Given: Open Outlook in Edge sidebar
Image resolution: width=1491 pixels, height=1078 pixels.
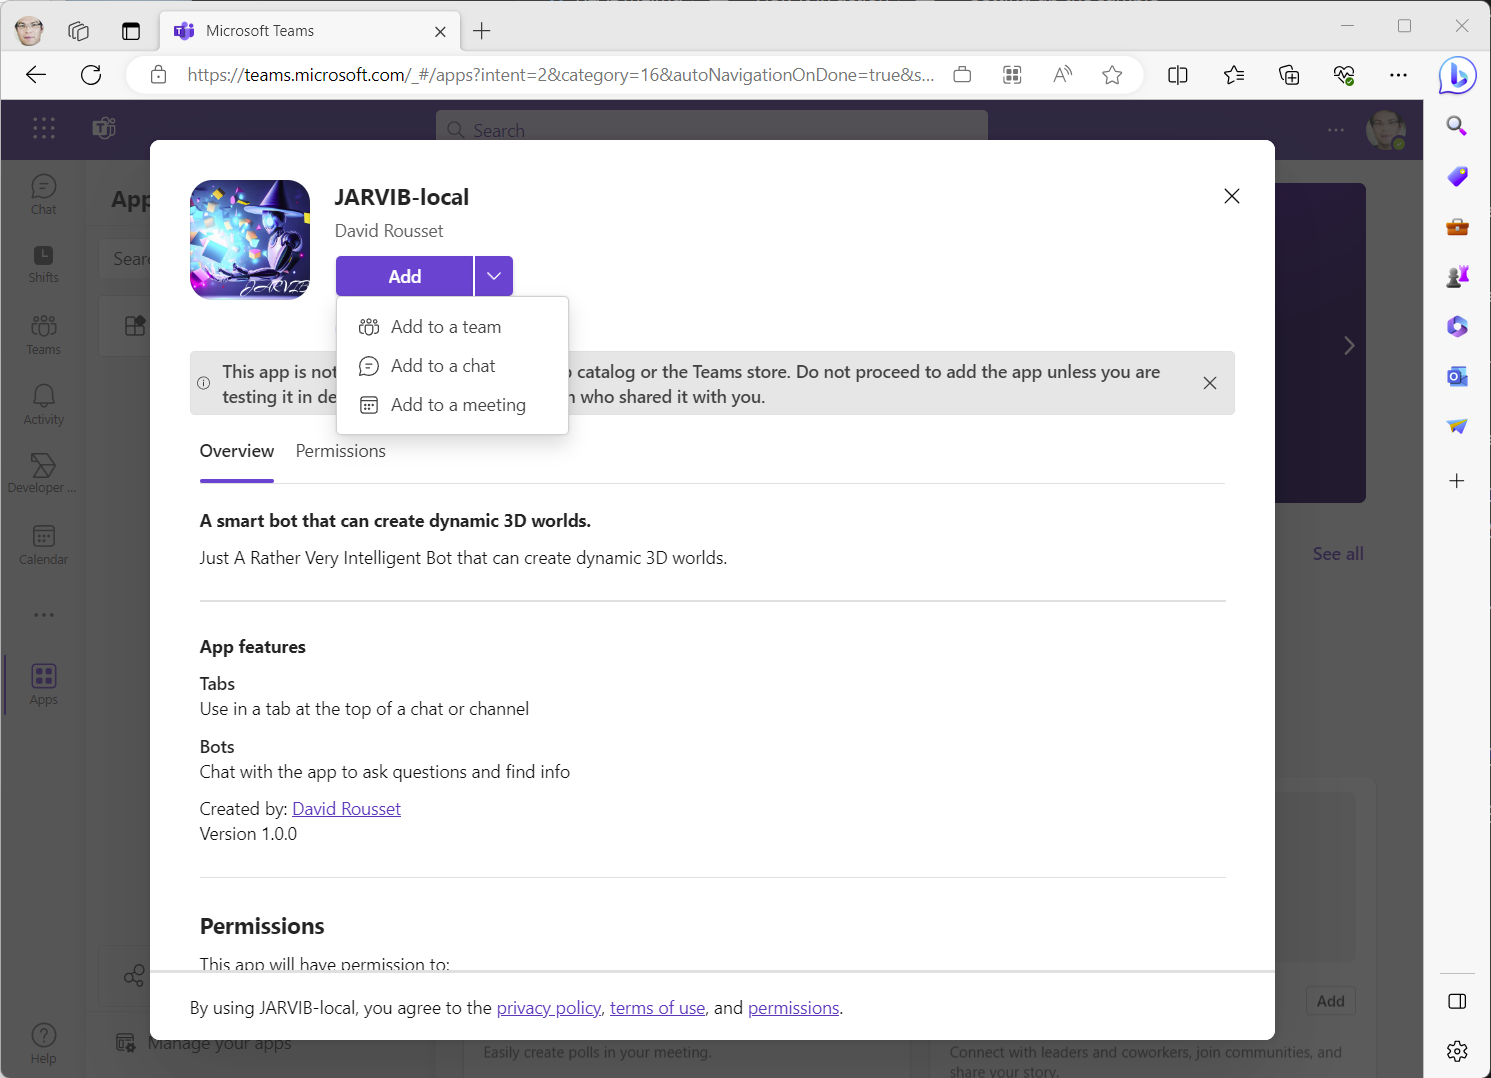Looking at the screenshot, I should (1457, 377).
